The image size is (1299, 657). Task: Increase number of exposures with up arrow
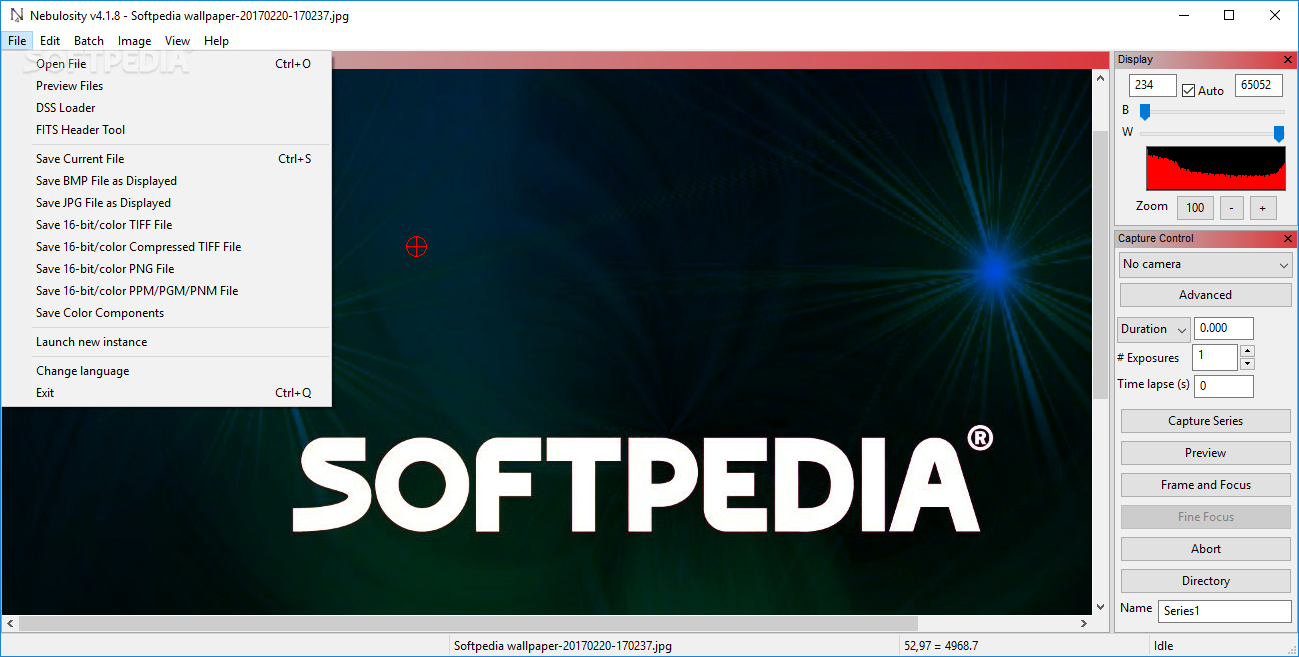point(1247,351)
